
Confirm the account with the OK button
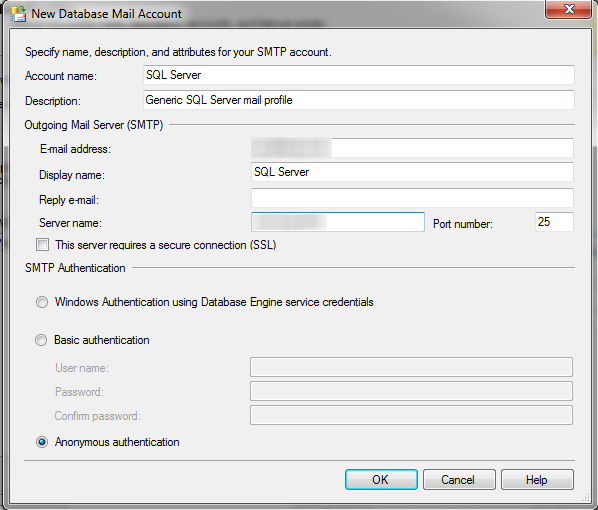point(381,479)
